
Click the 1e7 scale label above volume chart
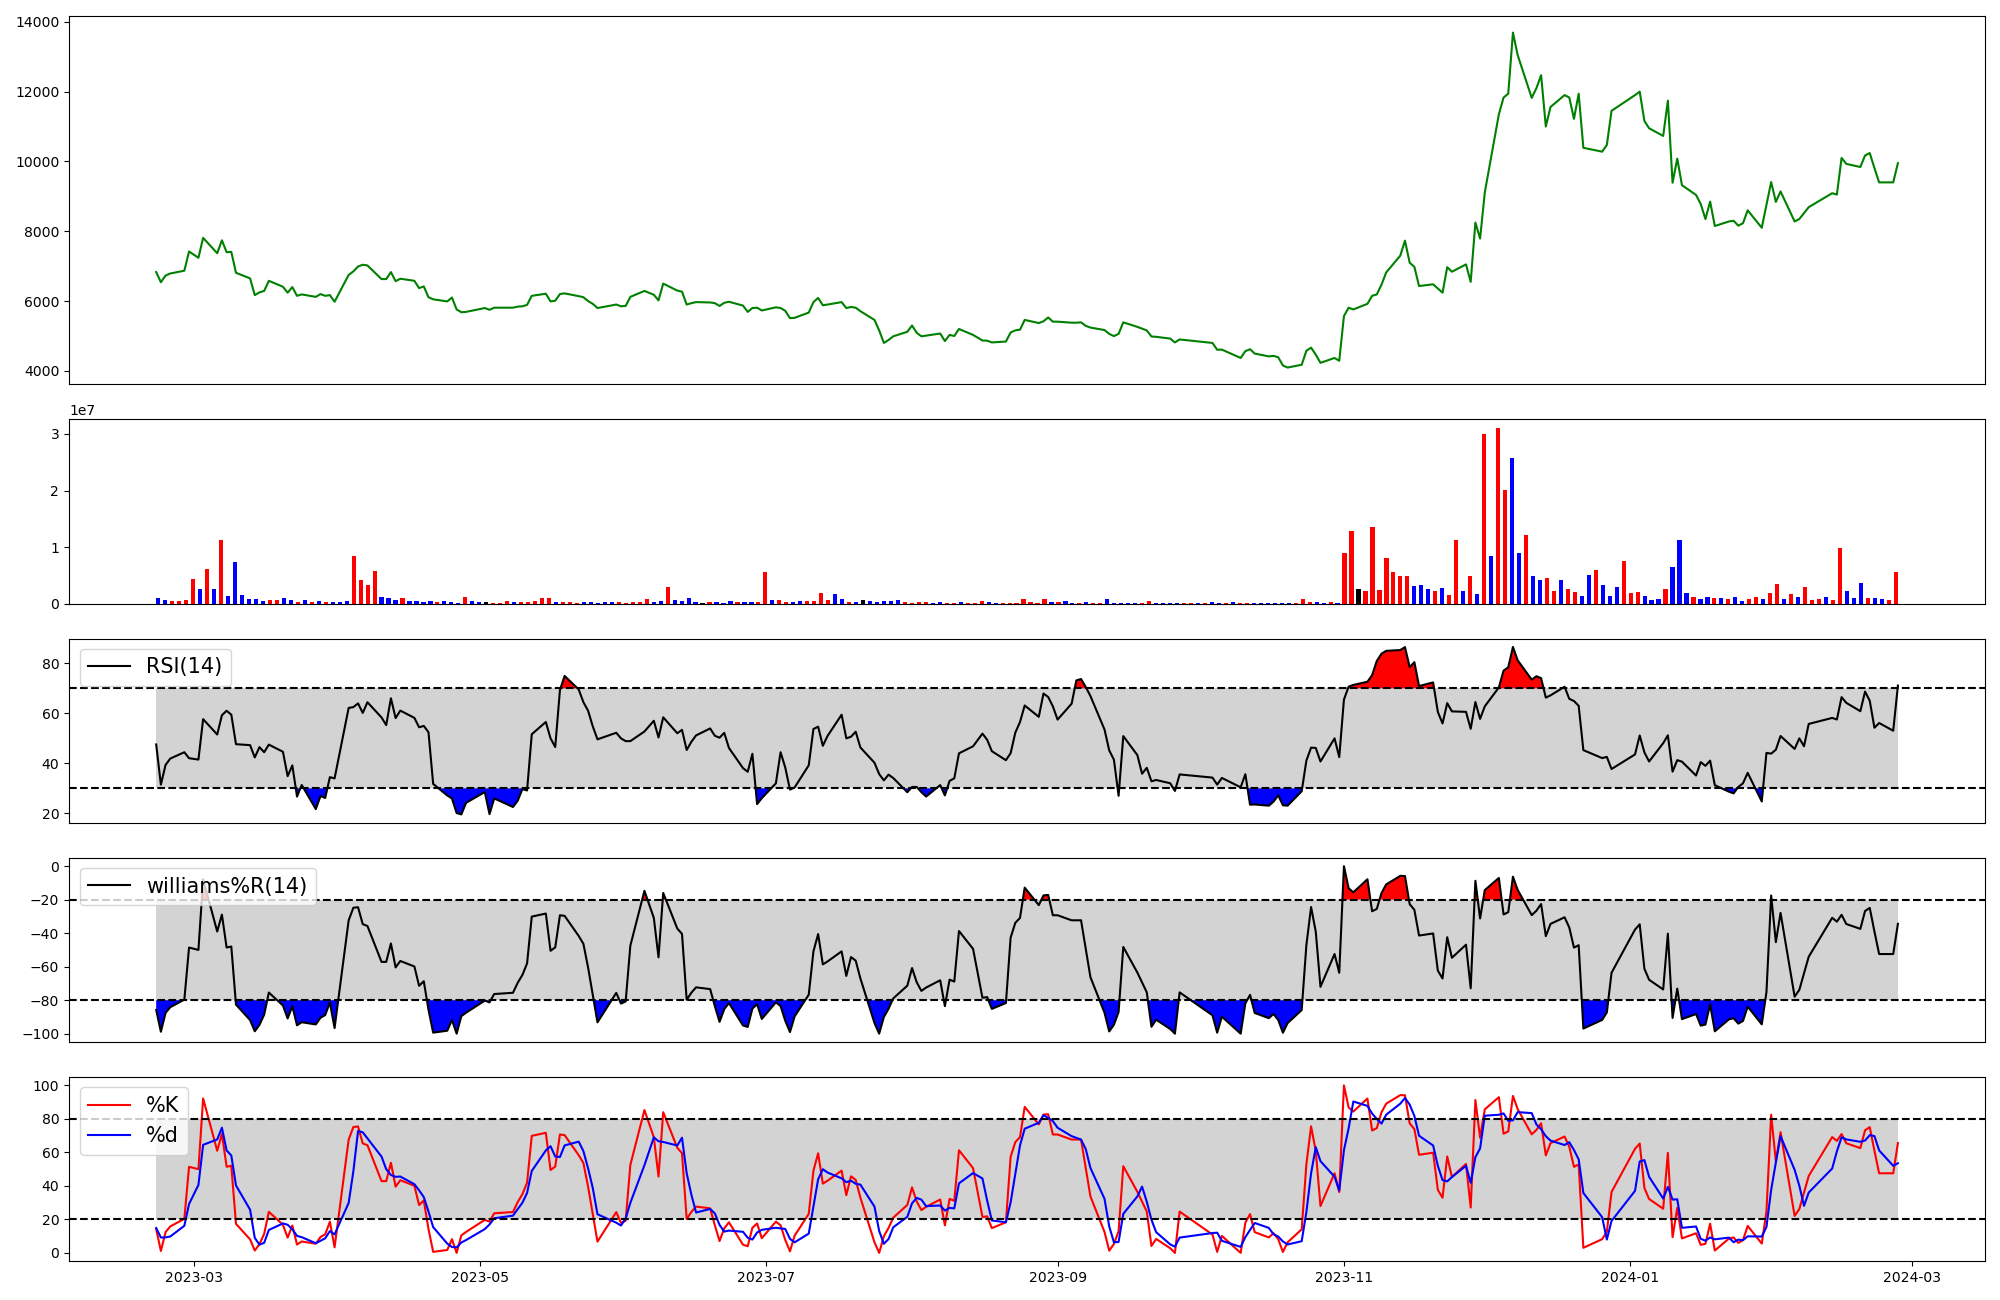(83, 411)
